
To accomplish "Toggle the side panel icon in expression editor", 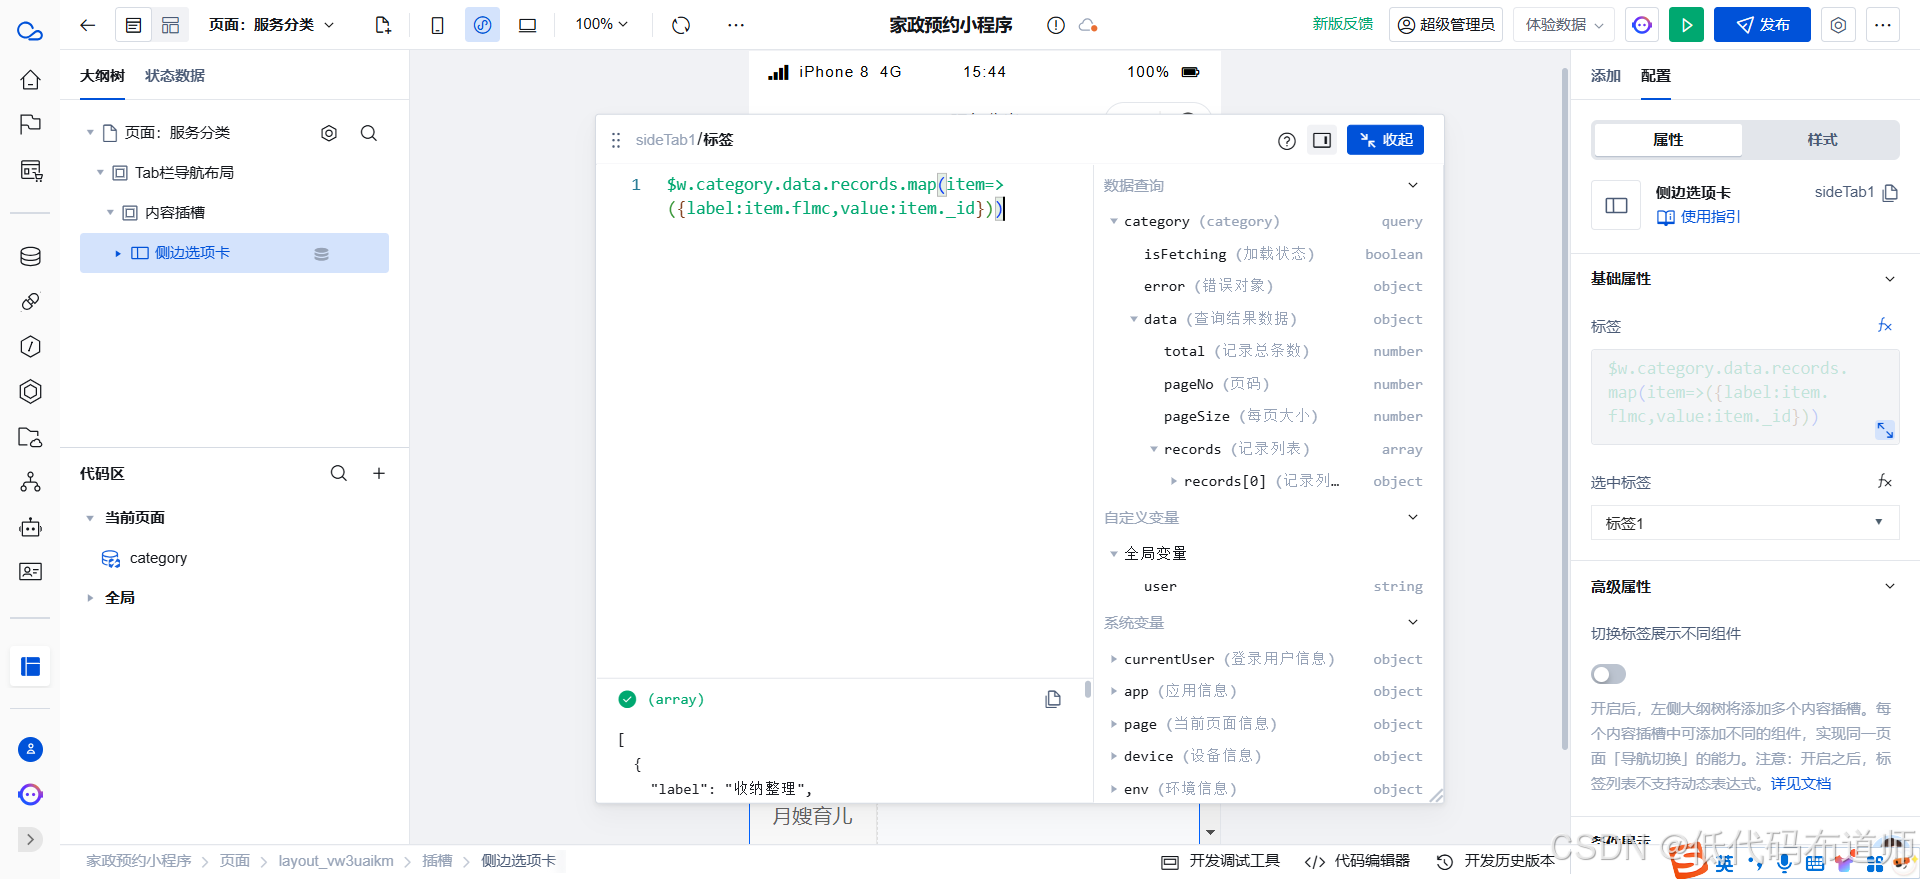I will tap(1322, 140).
